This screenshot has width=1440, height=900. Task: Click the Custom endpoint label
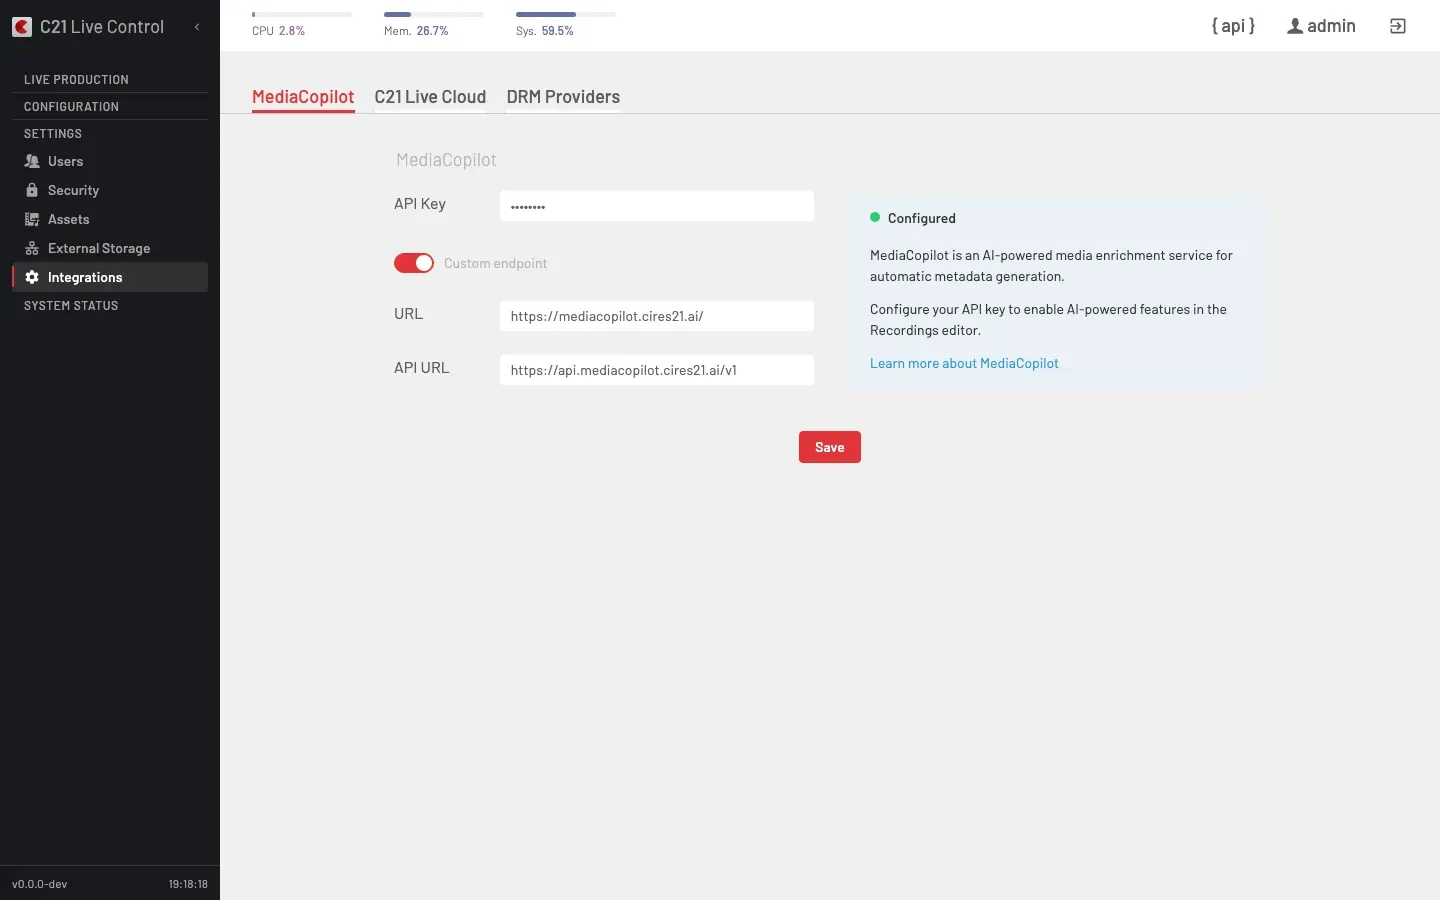[x=495, y=263]
